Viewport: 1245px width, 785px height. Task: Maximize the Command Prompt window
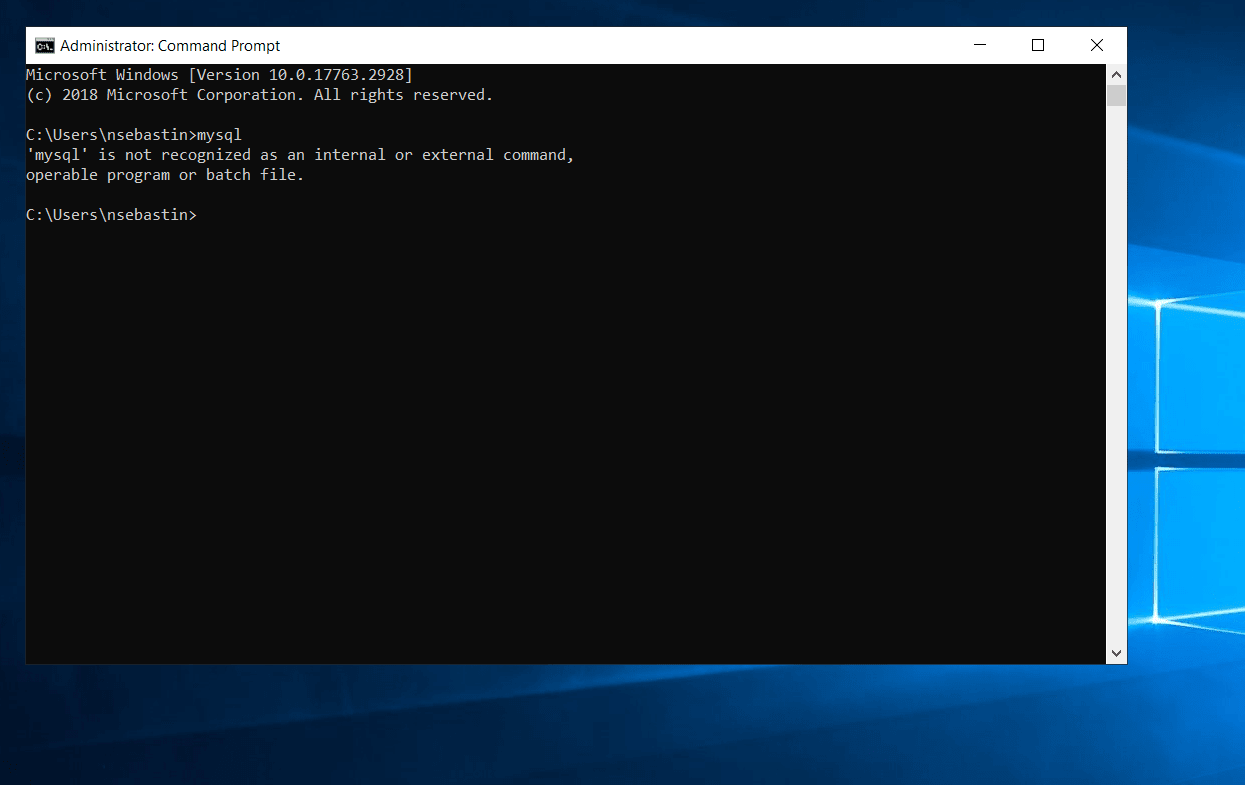[x=1037, y=45]
